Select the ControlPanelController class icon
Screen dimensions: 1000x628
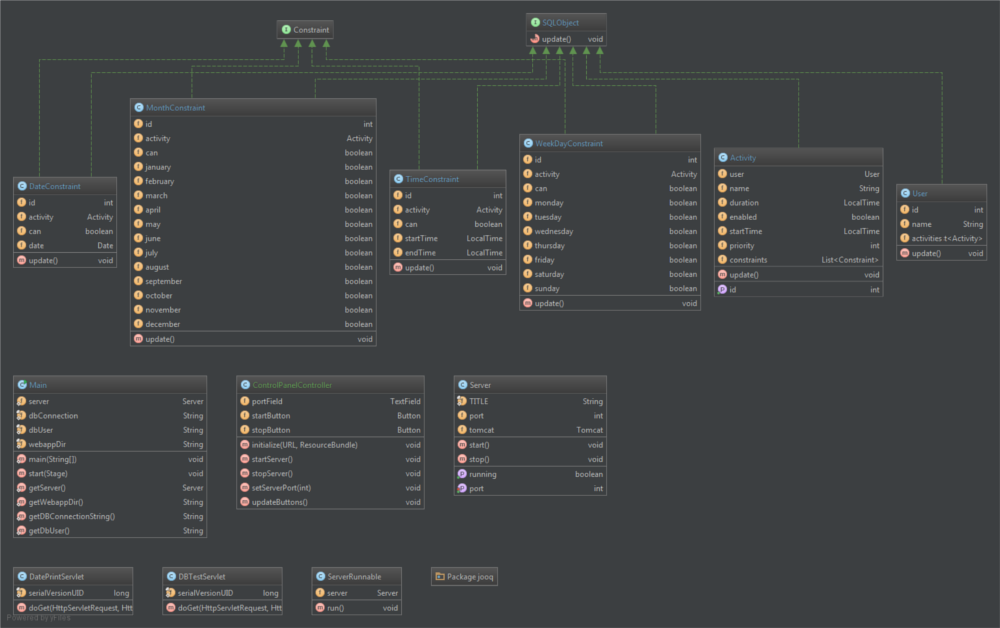pyautogui.click(x=246, y=385)
